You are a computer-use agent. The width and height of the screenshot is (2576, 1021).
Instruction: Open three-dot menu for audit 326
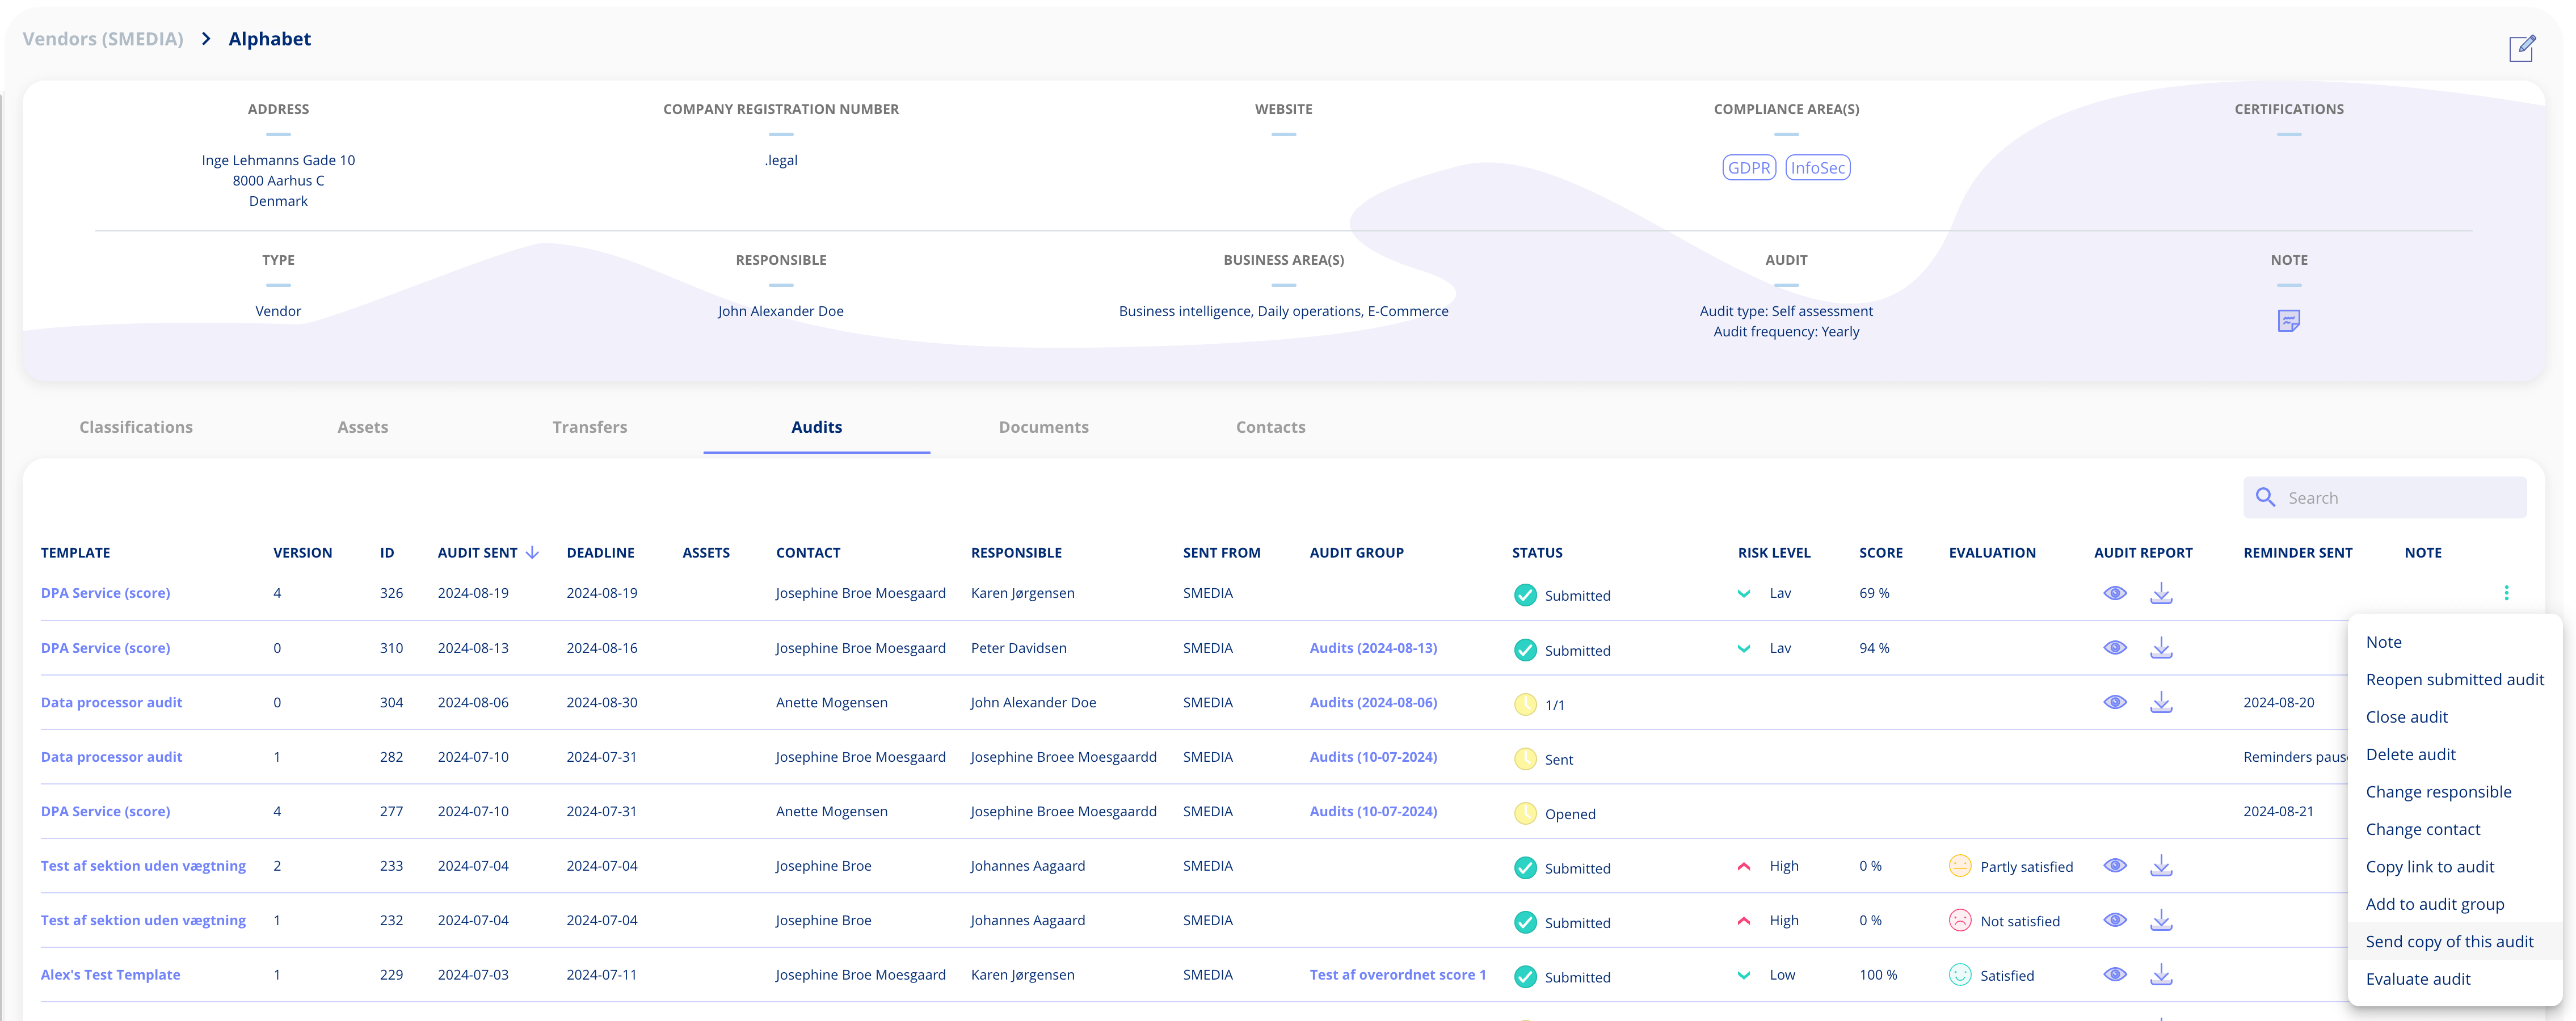2506,593
